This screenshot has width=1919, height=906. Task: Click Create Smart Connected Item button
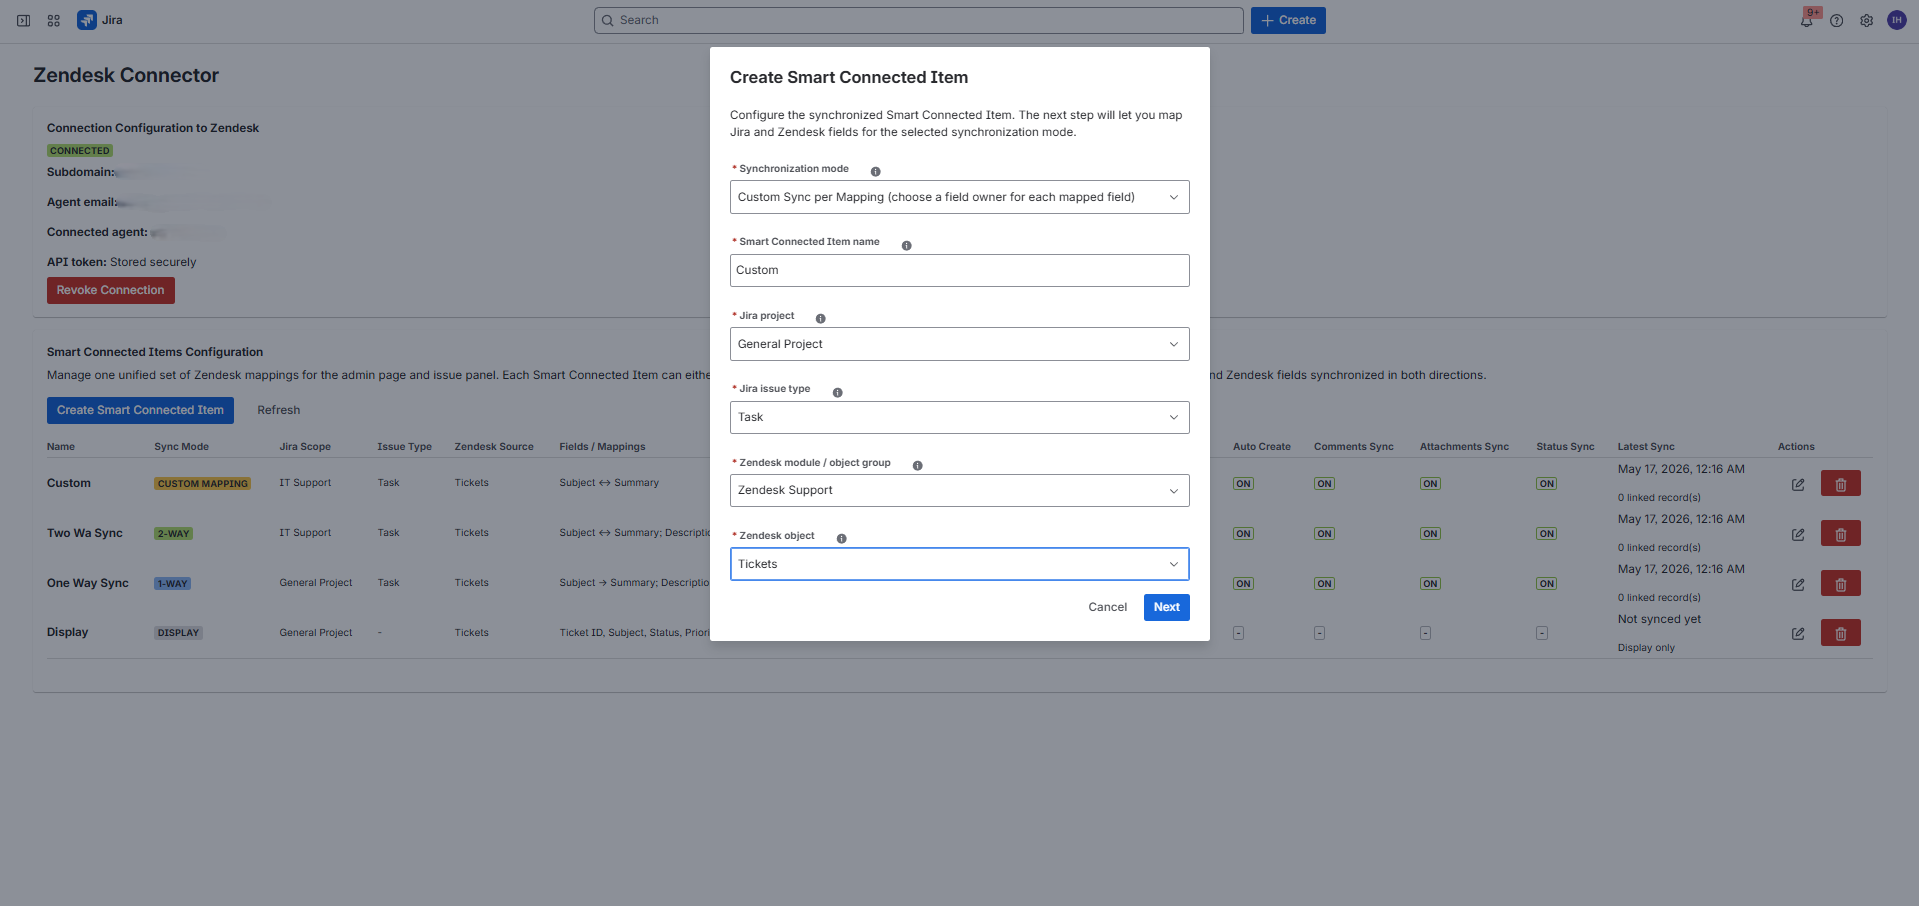coord(140,410)
